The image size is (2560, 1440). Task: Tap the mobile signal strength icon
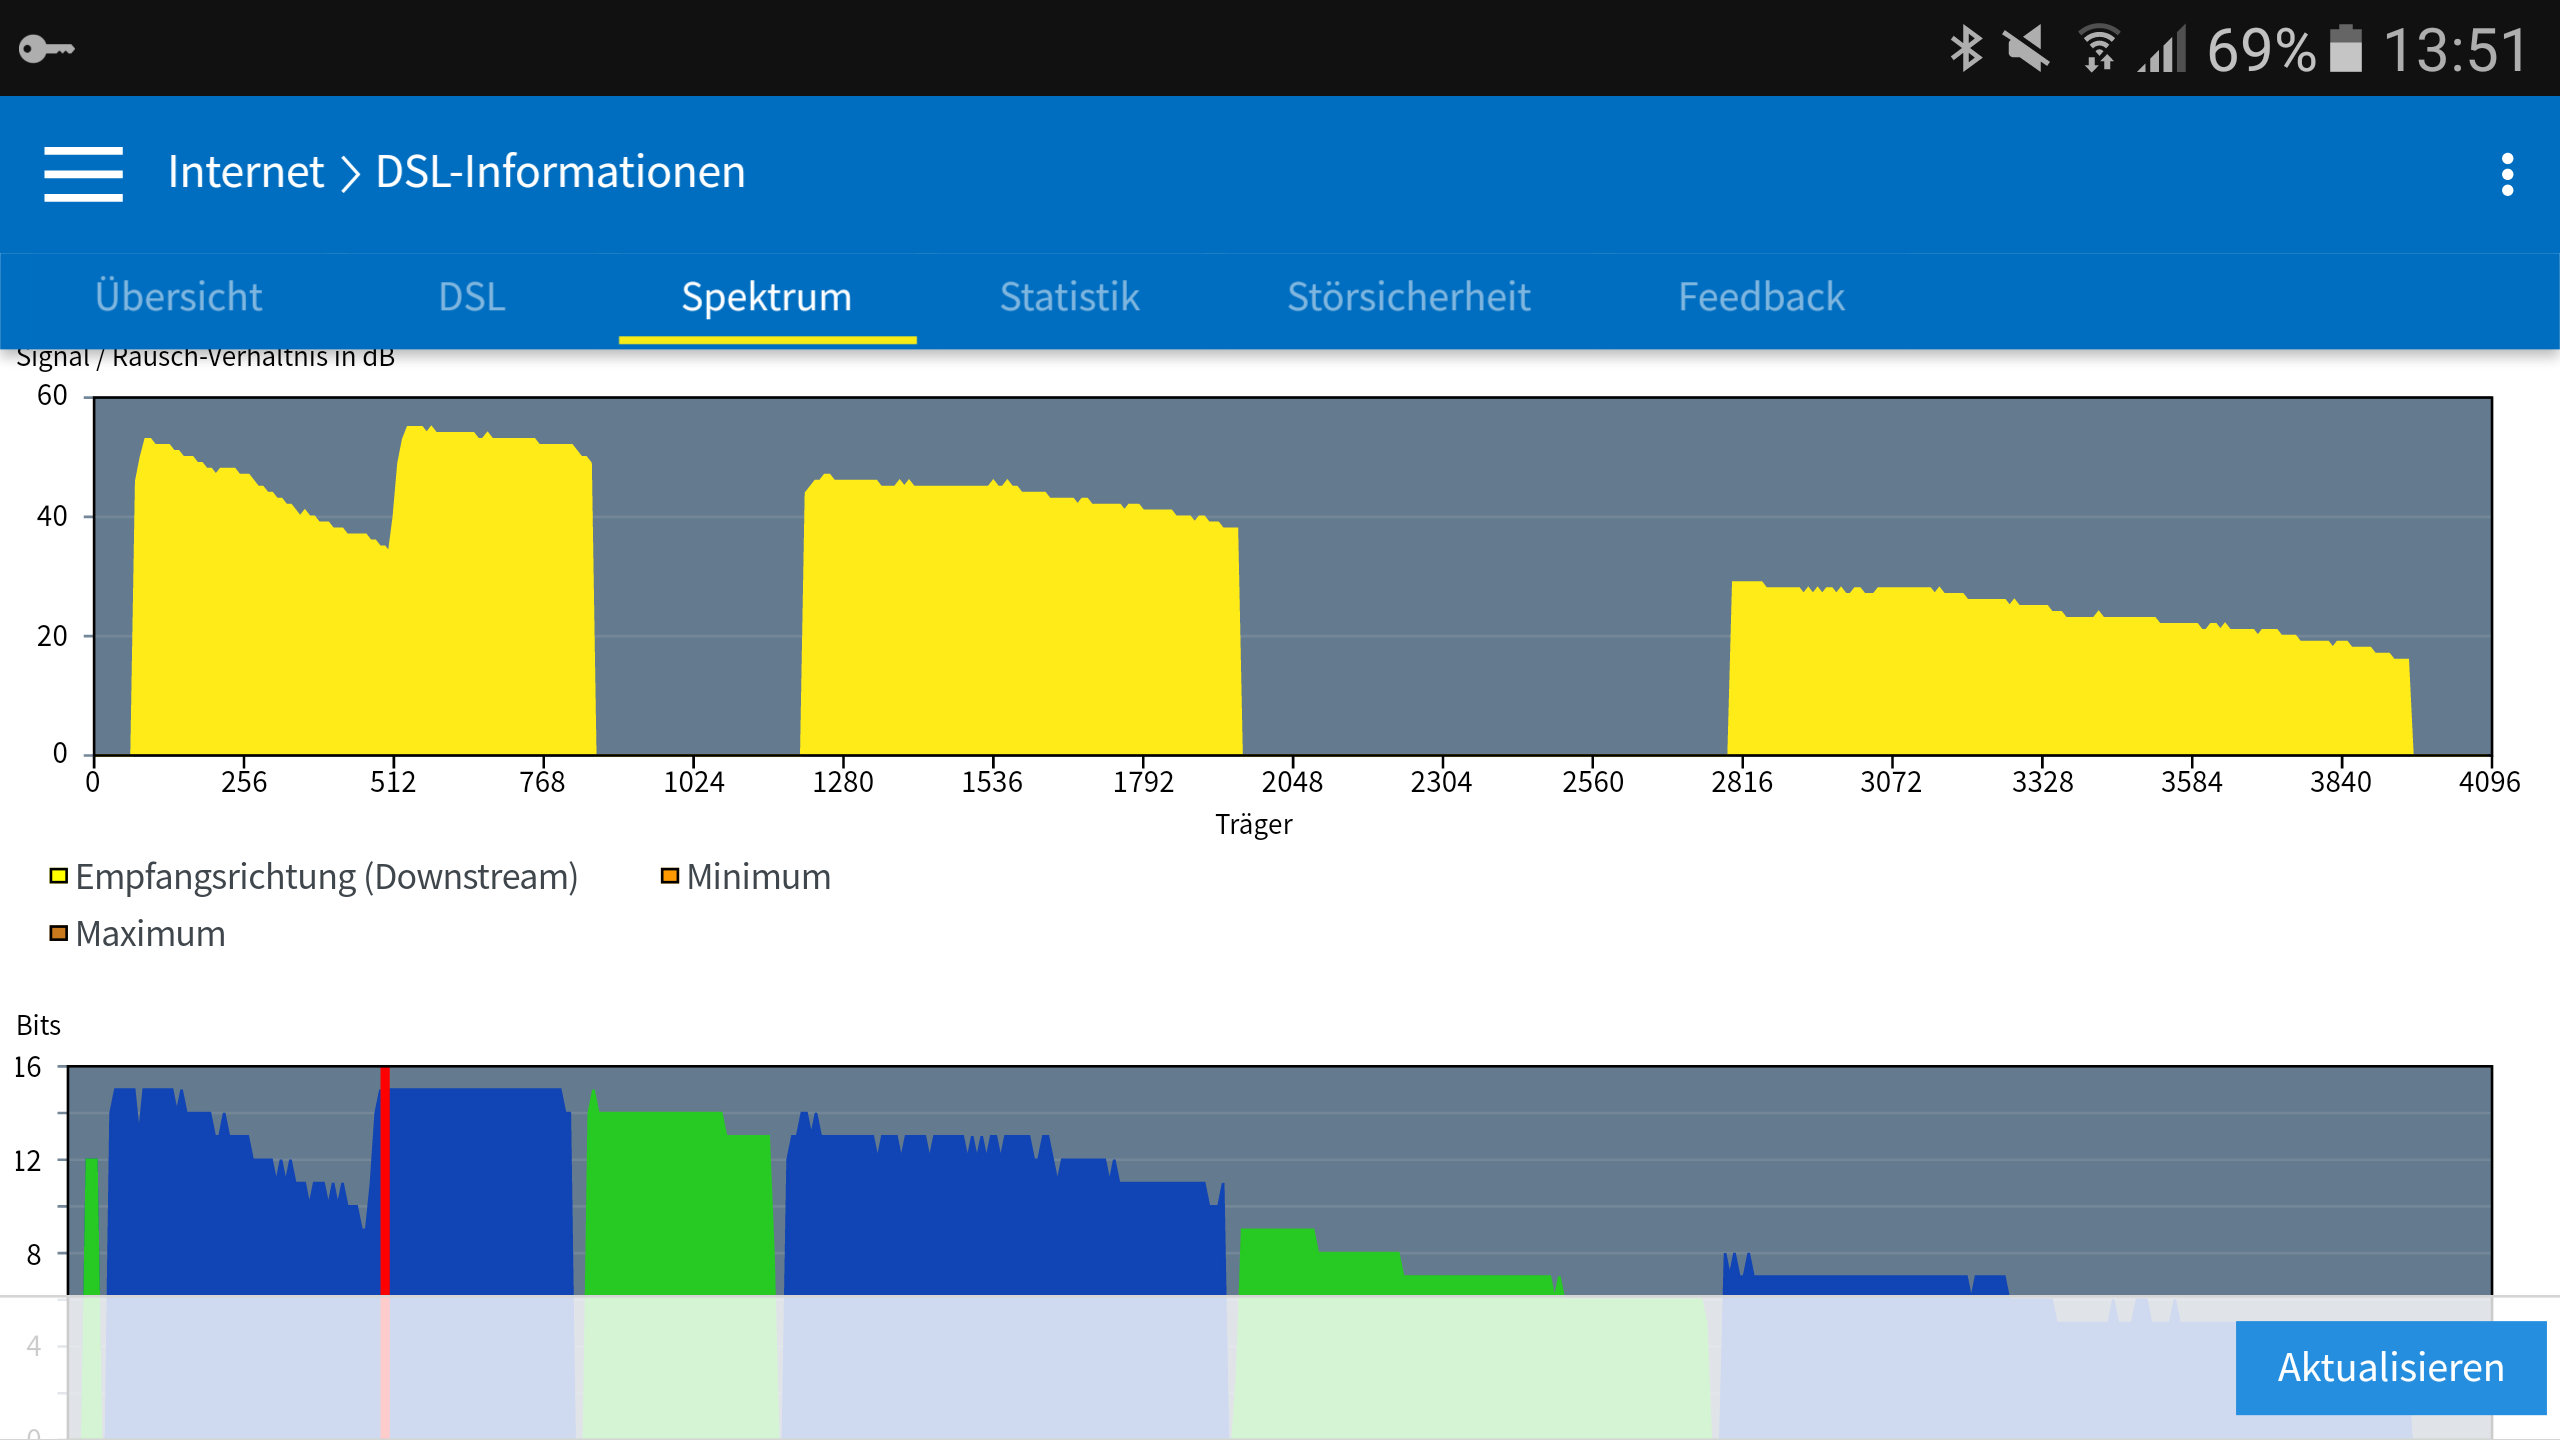click(x=2163, y=48)
